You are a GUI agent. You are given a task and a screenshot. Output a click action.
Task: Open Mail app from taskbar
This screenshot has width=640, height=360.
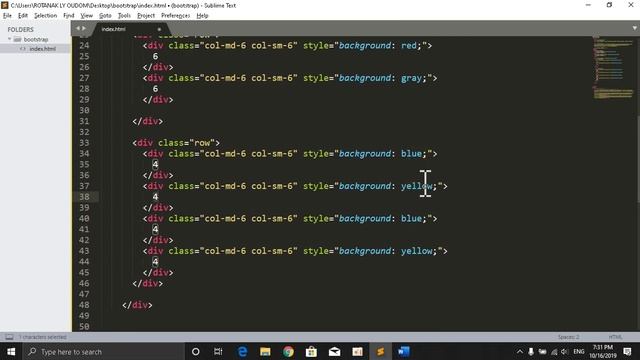[x=334, y=351]
